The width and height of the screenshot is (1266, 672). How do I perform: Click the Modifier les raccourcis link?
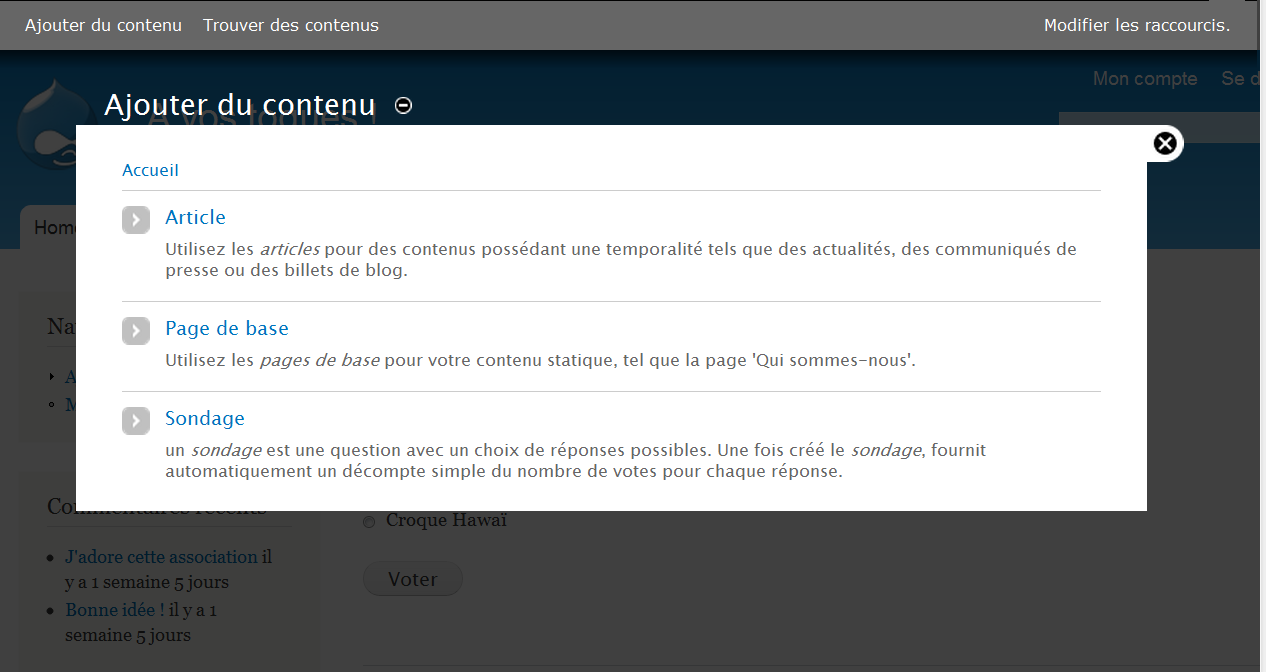(x=1137, y=25)
